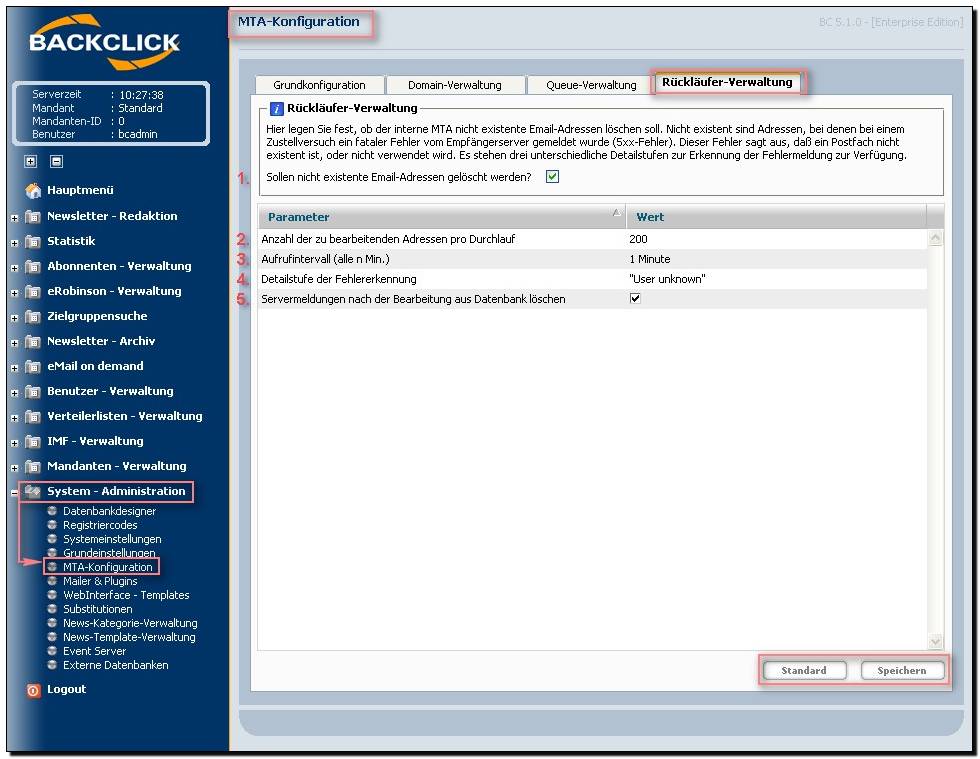Click the Newsletter - Redaktion folder icon
The width and height of the screenshot is (980, 759).
[32, 217]
